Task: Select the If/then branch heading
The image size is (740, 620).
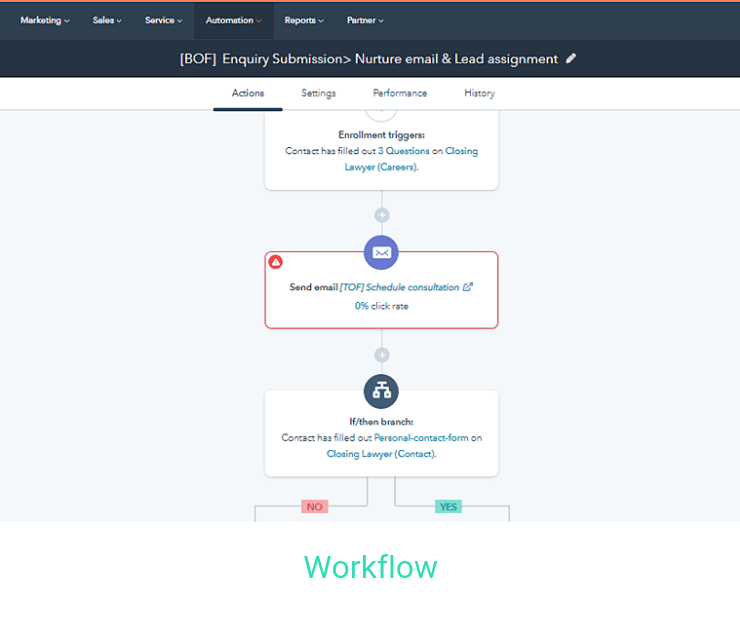Action: [x=381, y=422]
